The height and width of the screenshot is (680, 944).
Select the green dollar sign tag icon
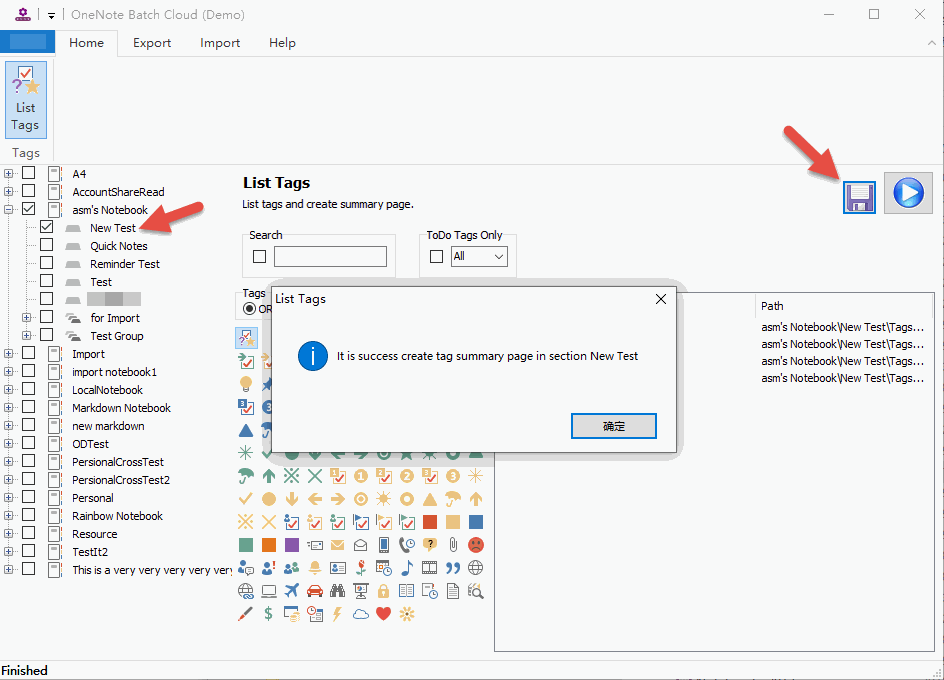coord(269,614)
